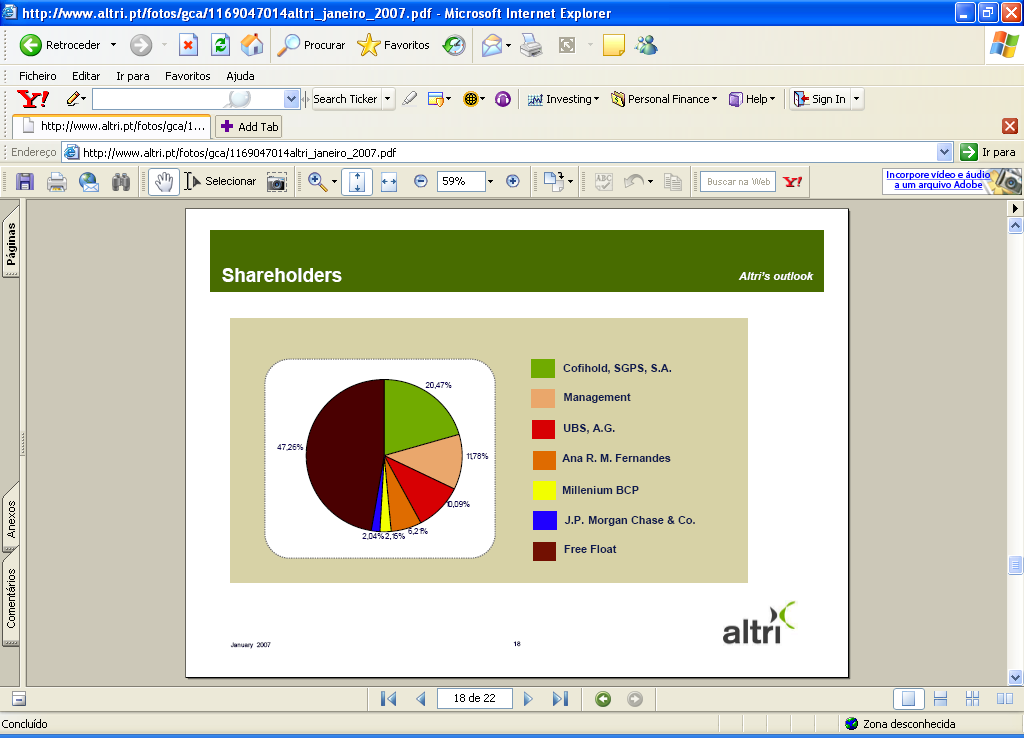1024x738 pixels.
Task: Expand the Help toolbar menu
Action: coord(752,99)
